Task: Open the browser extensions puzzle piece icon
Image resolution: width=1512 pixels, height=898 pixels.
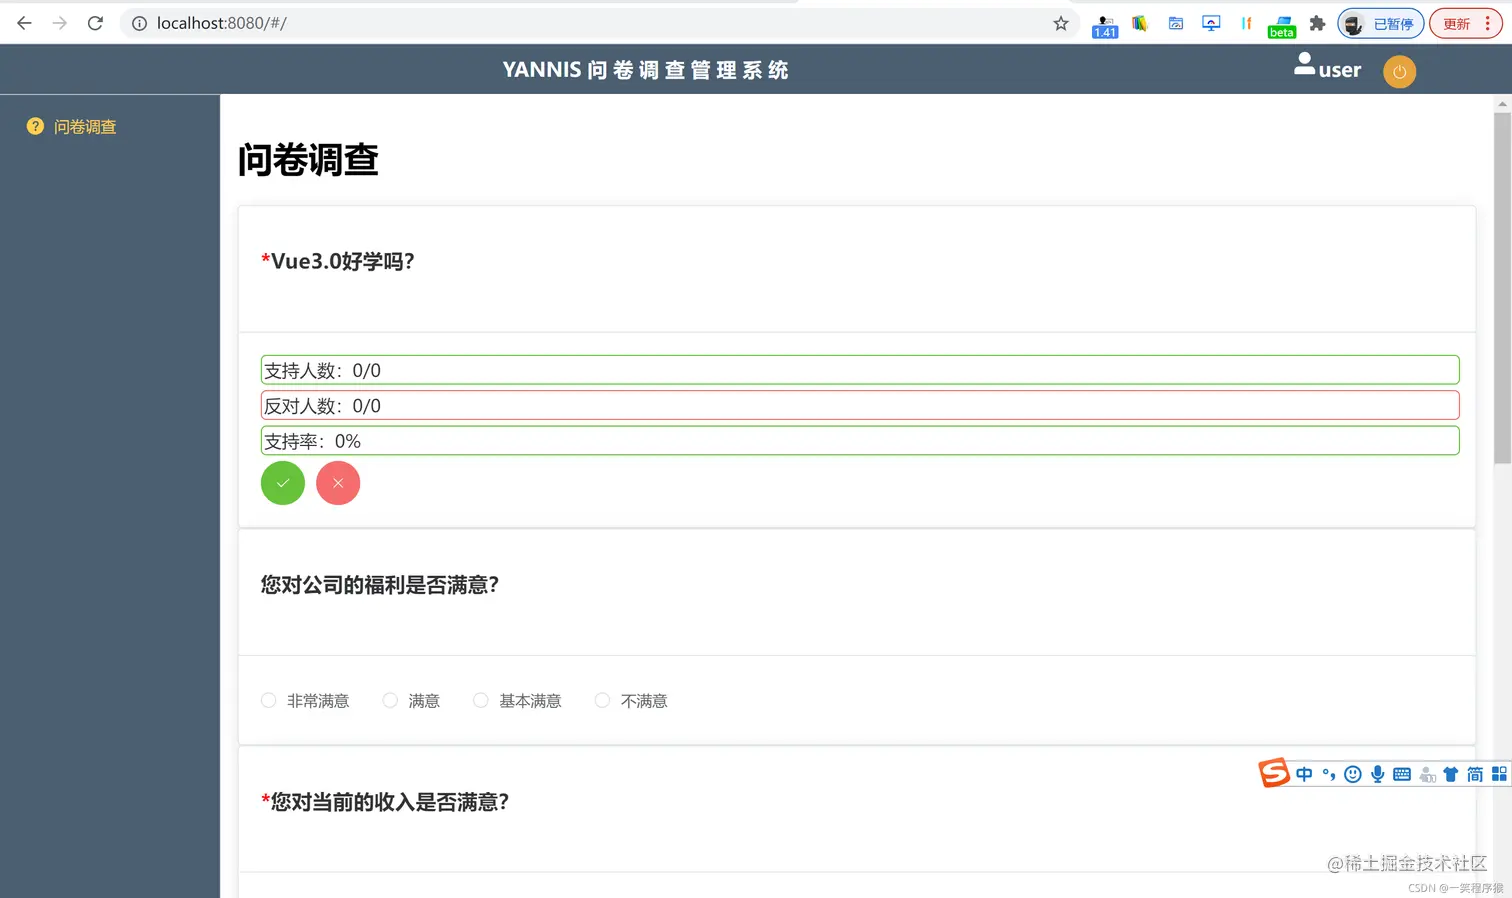Action: coord(1318,23)
